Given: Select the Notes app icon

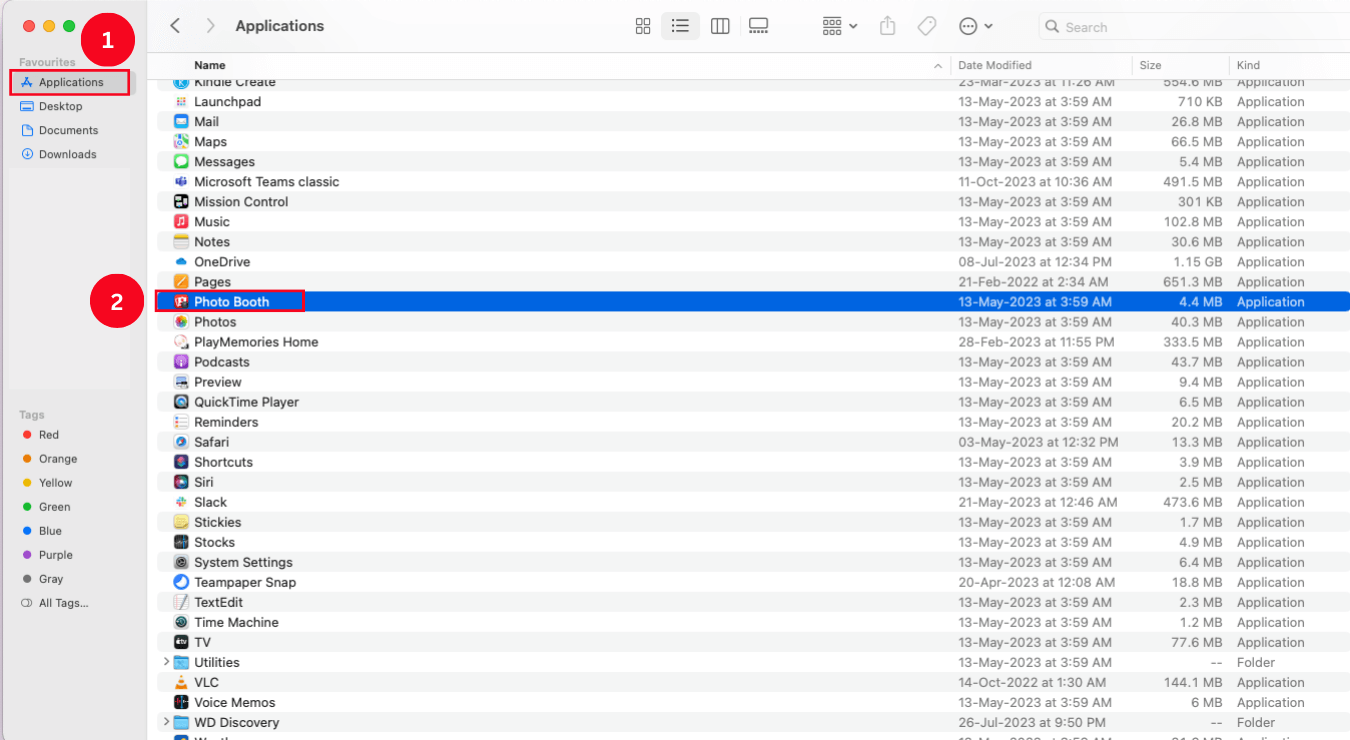Looking at the screenshot, I should [x=181, y=242].
